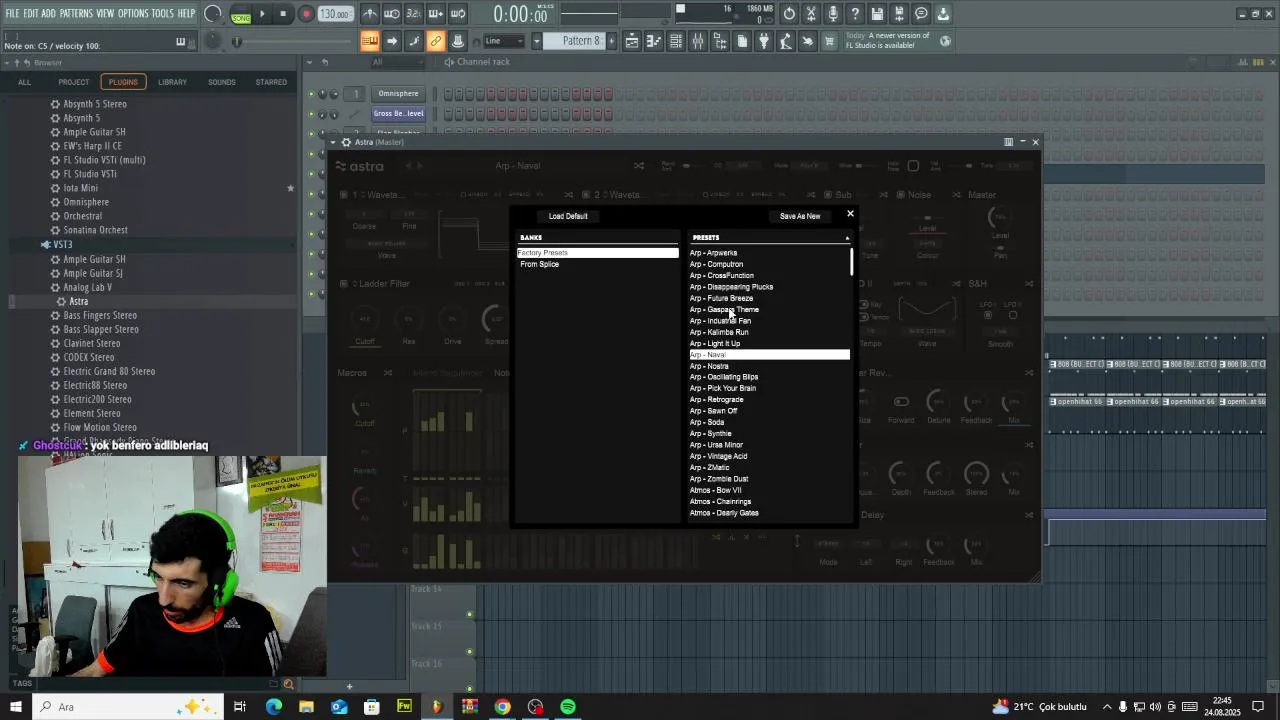Close the preset browser dialog
The image size is (1280, 720).
(x=851, y=213)
